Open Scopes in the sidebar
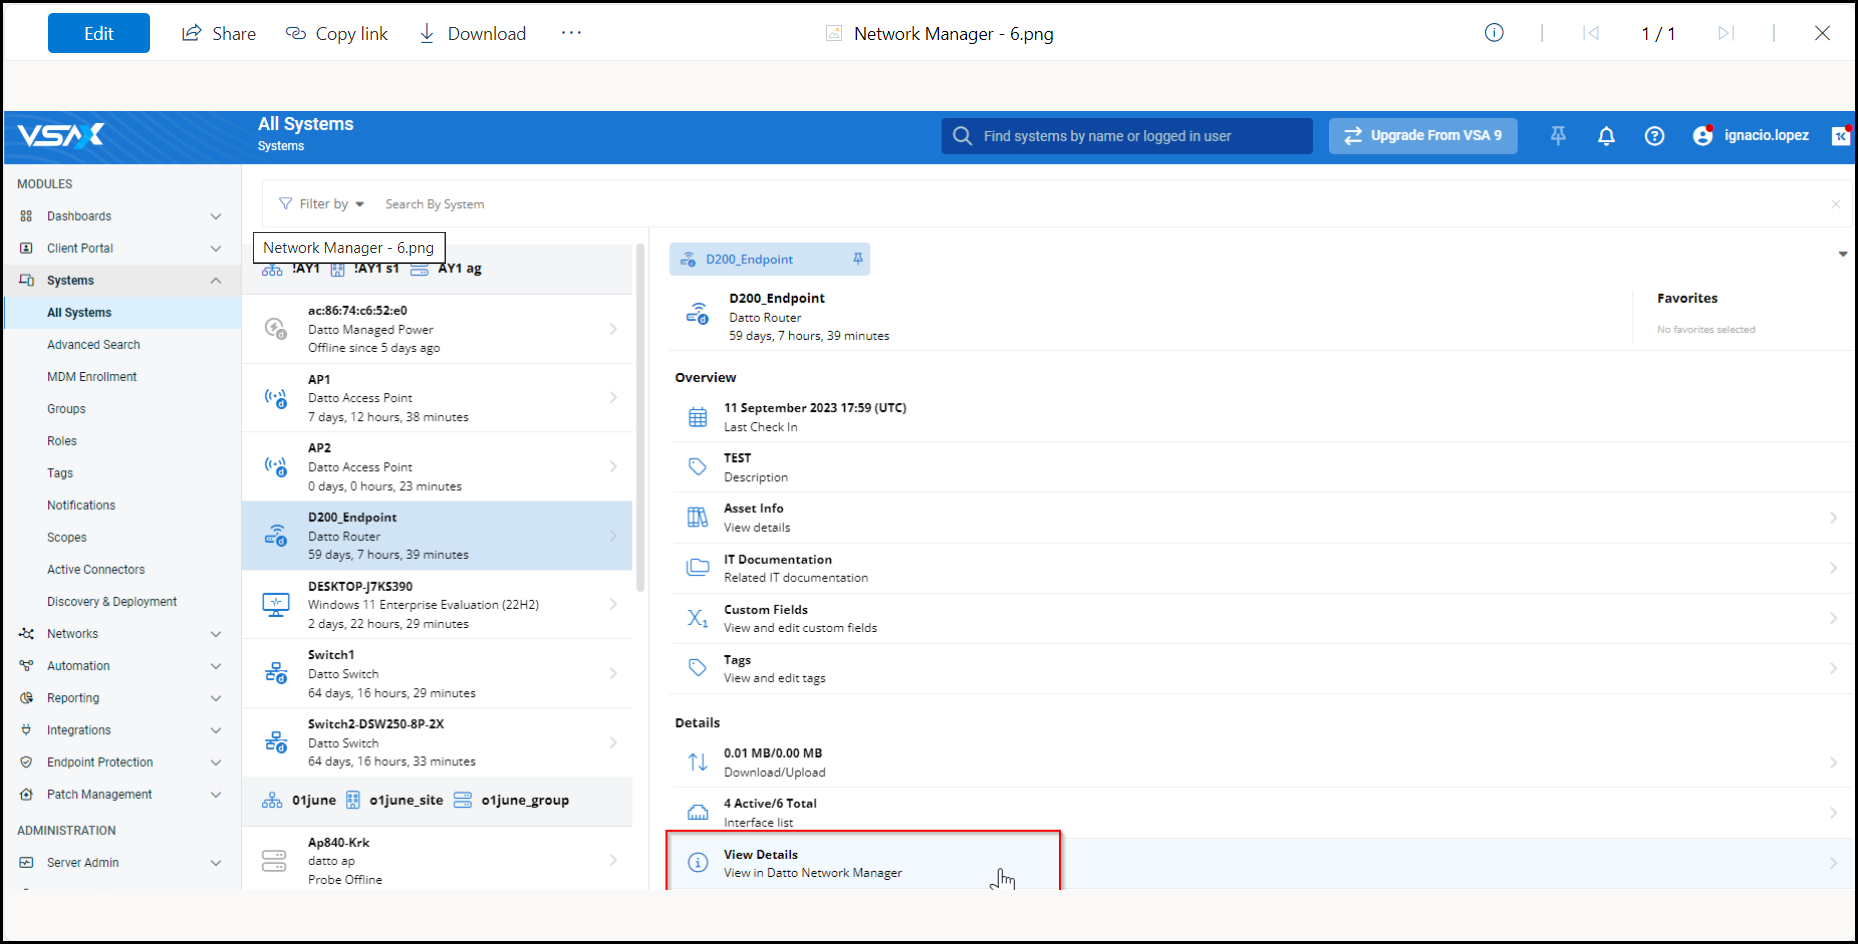This screenshot has height=944, width=1858. click(67, 537)
